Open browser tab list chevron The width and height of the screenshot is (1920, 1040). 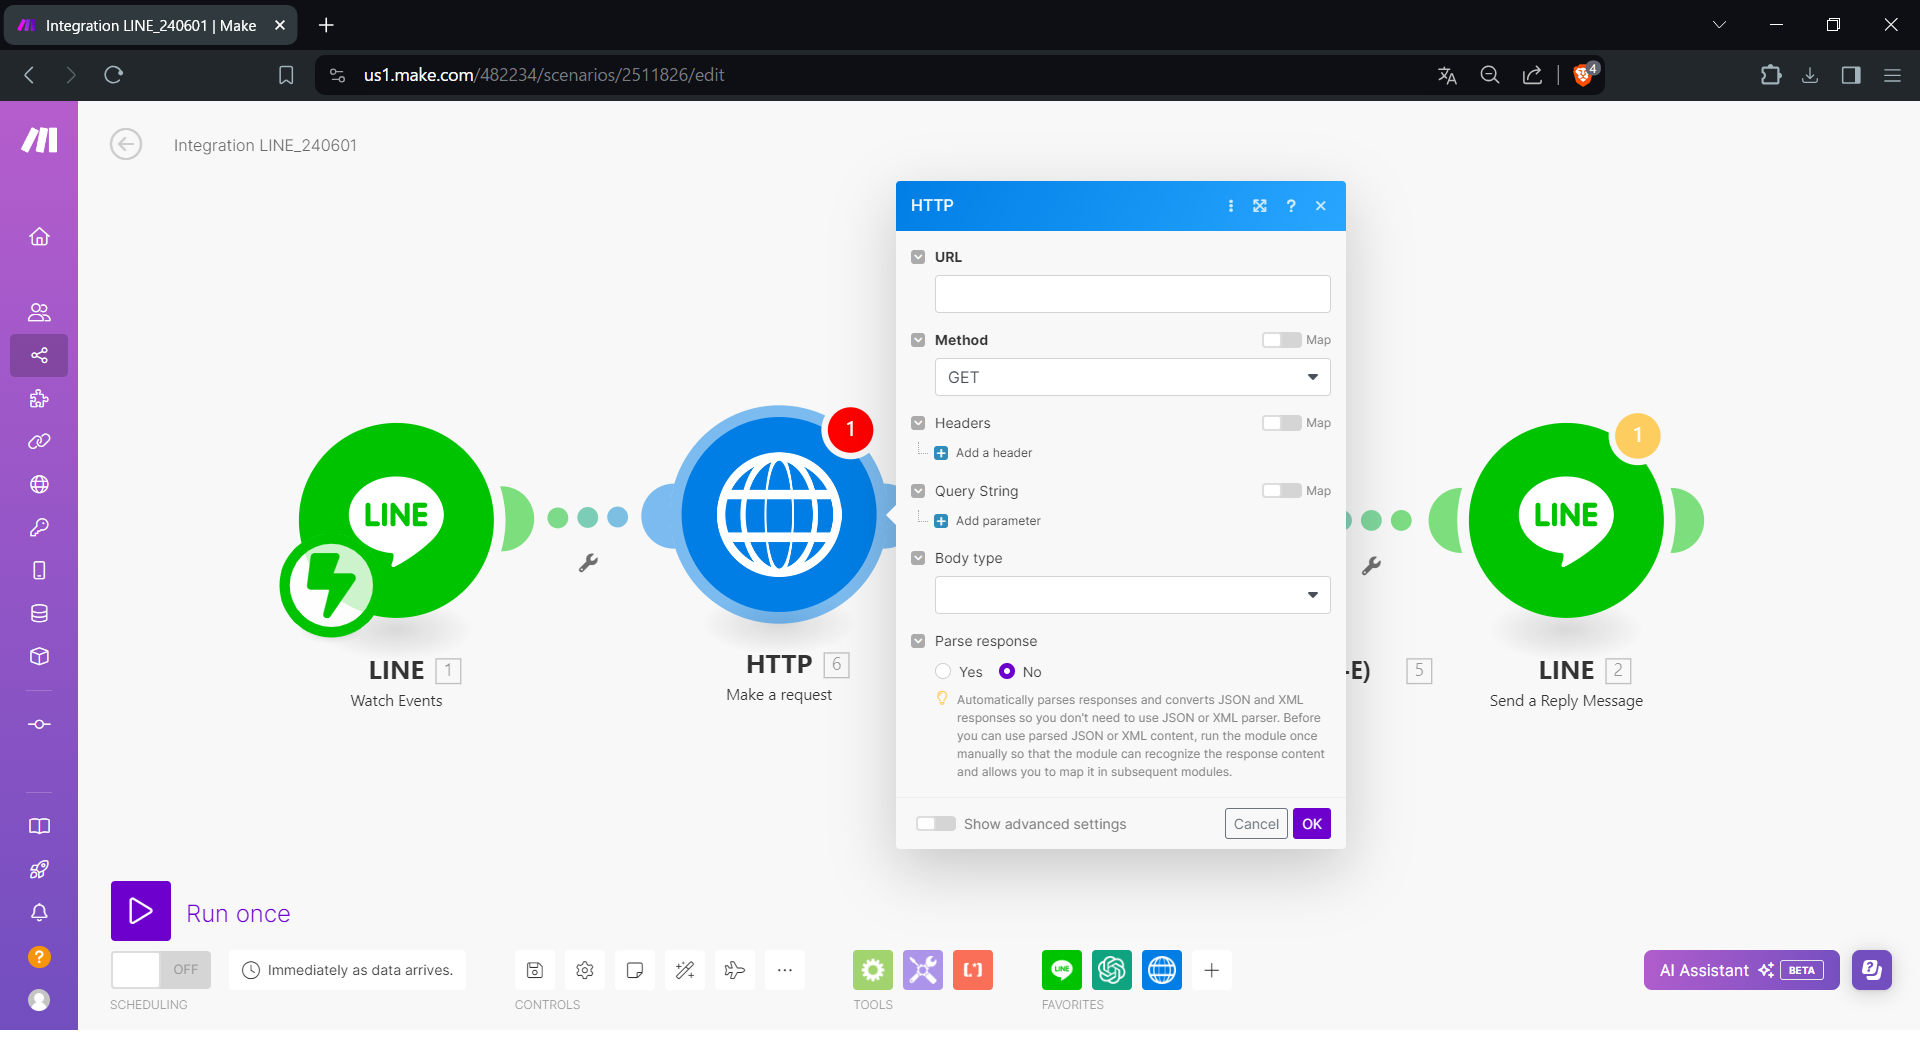1719,25
